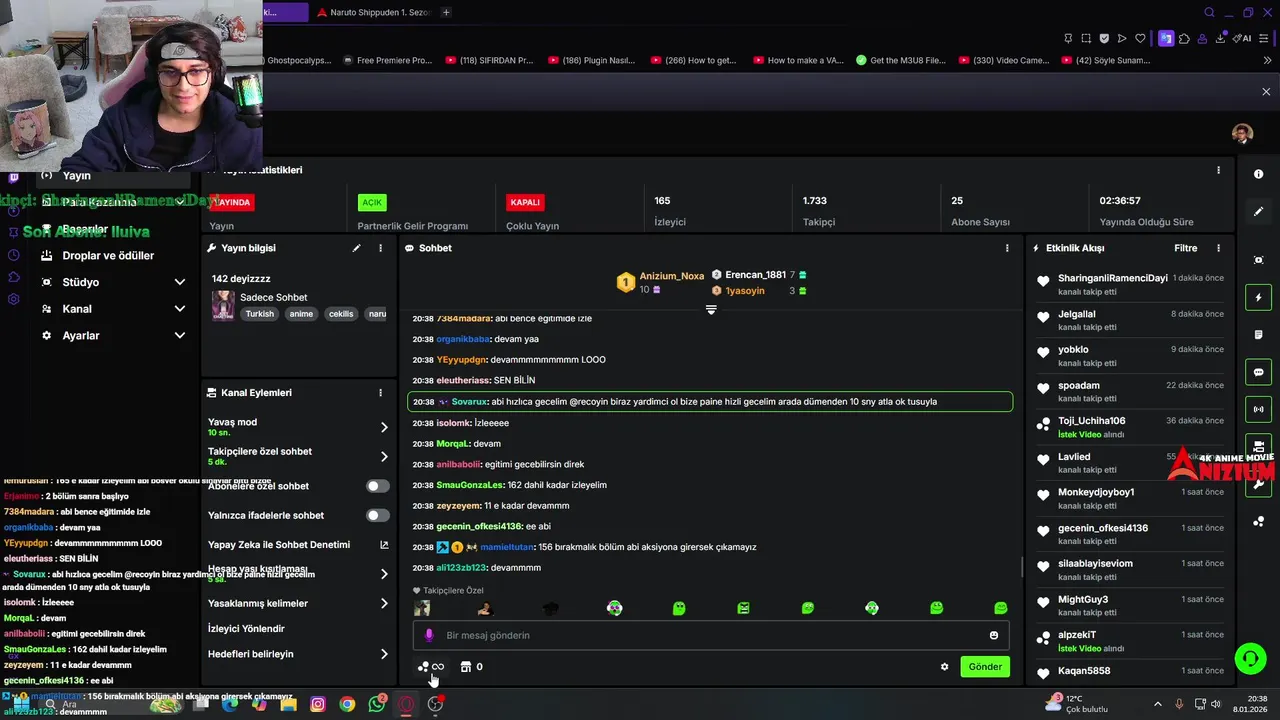Open Hesap yaşı kısıtlaması options arrow

tap(384, 574)
